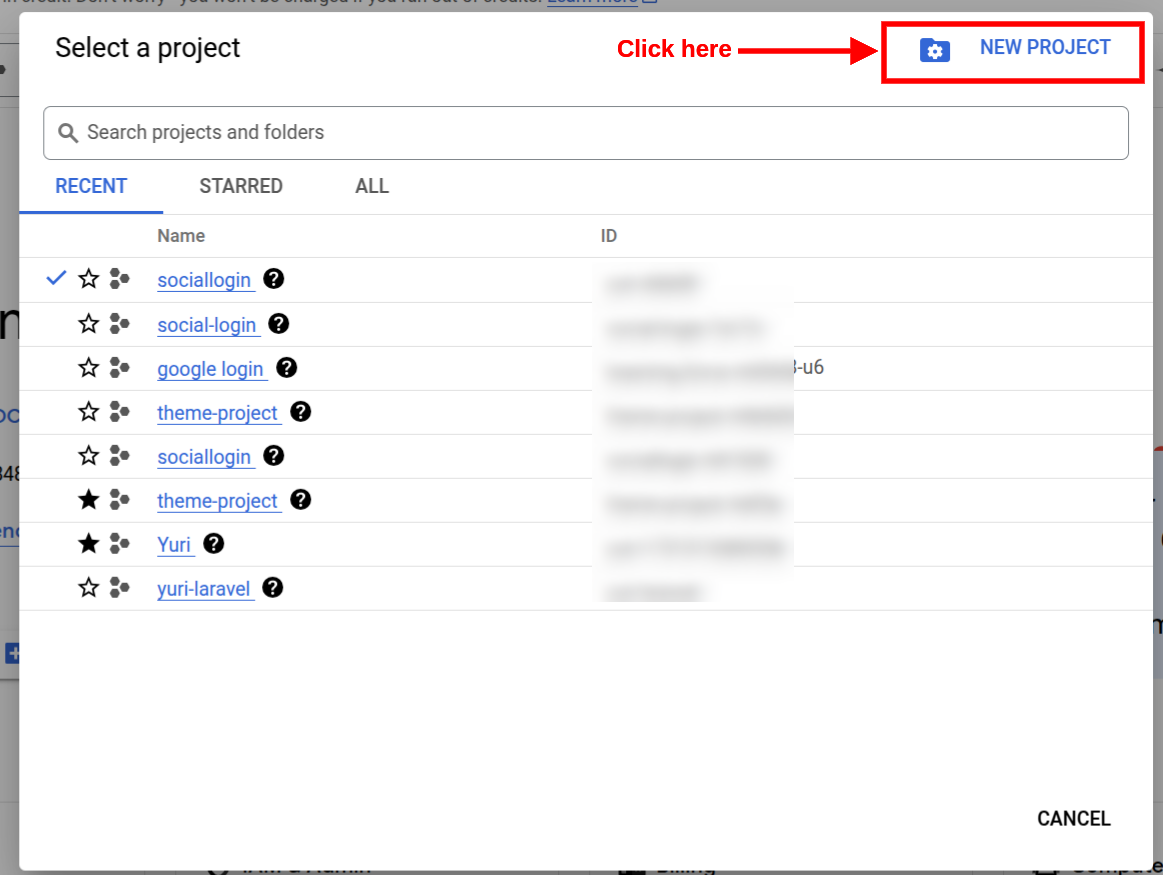Click the help icon beside google login
This screenshot has width=1163, height=875.
point(287,368)
